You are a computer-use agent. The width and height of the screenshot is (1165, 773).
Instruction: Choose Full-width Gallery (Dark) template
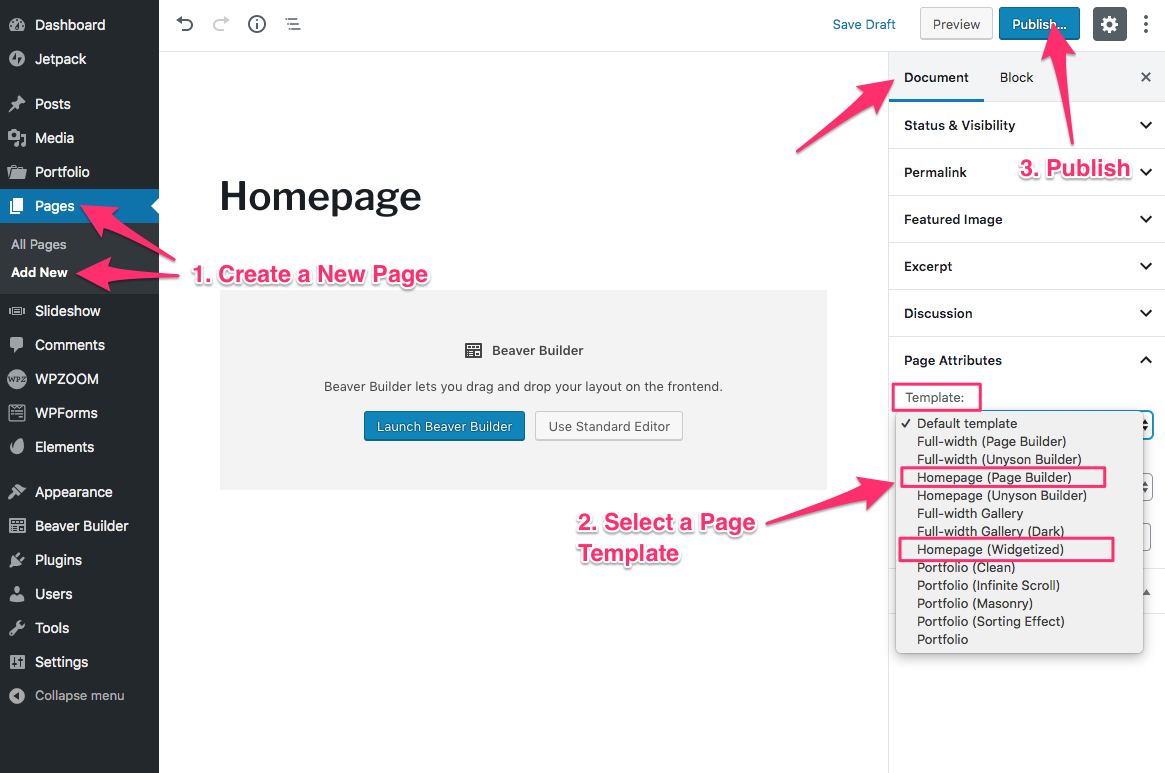click(1019, 531)
